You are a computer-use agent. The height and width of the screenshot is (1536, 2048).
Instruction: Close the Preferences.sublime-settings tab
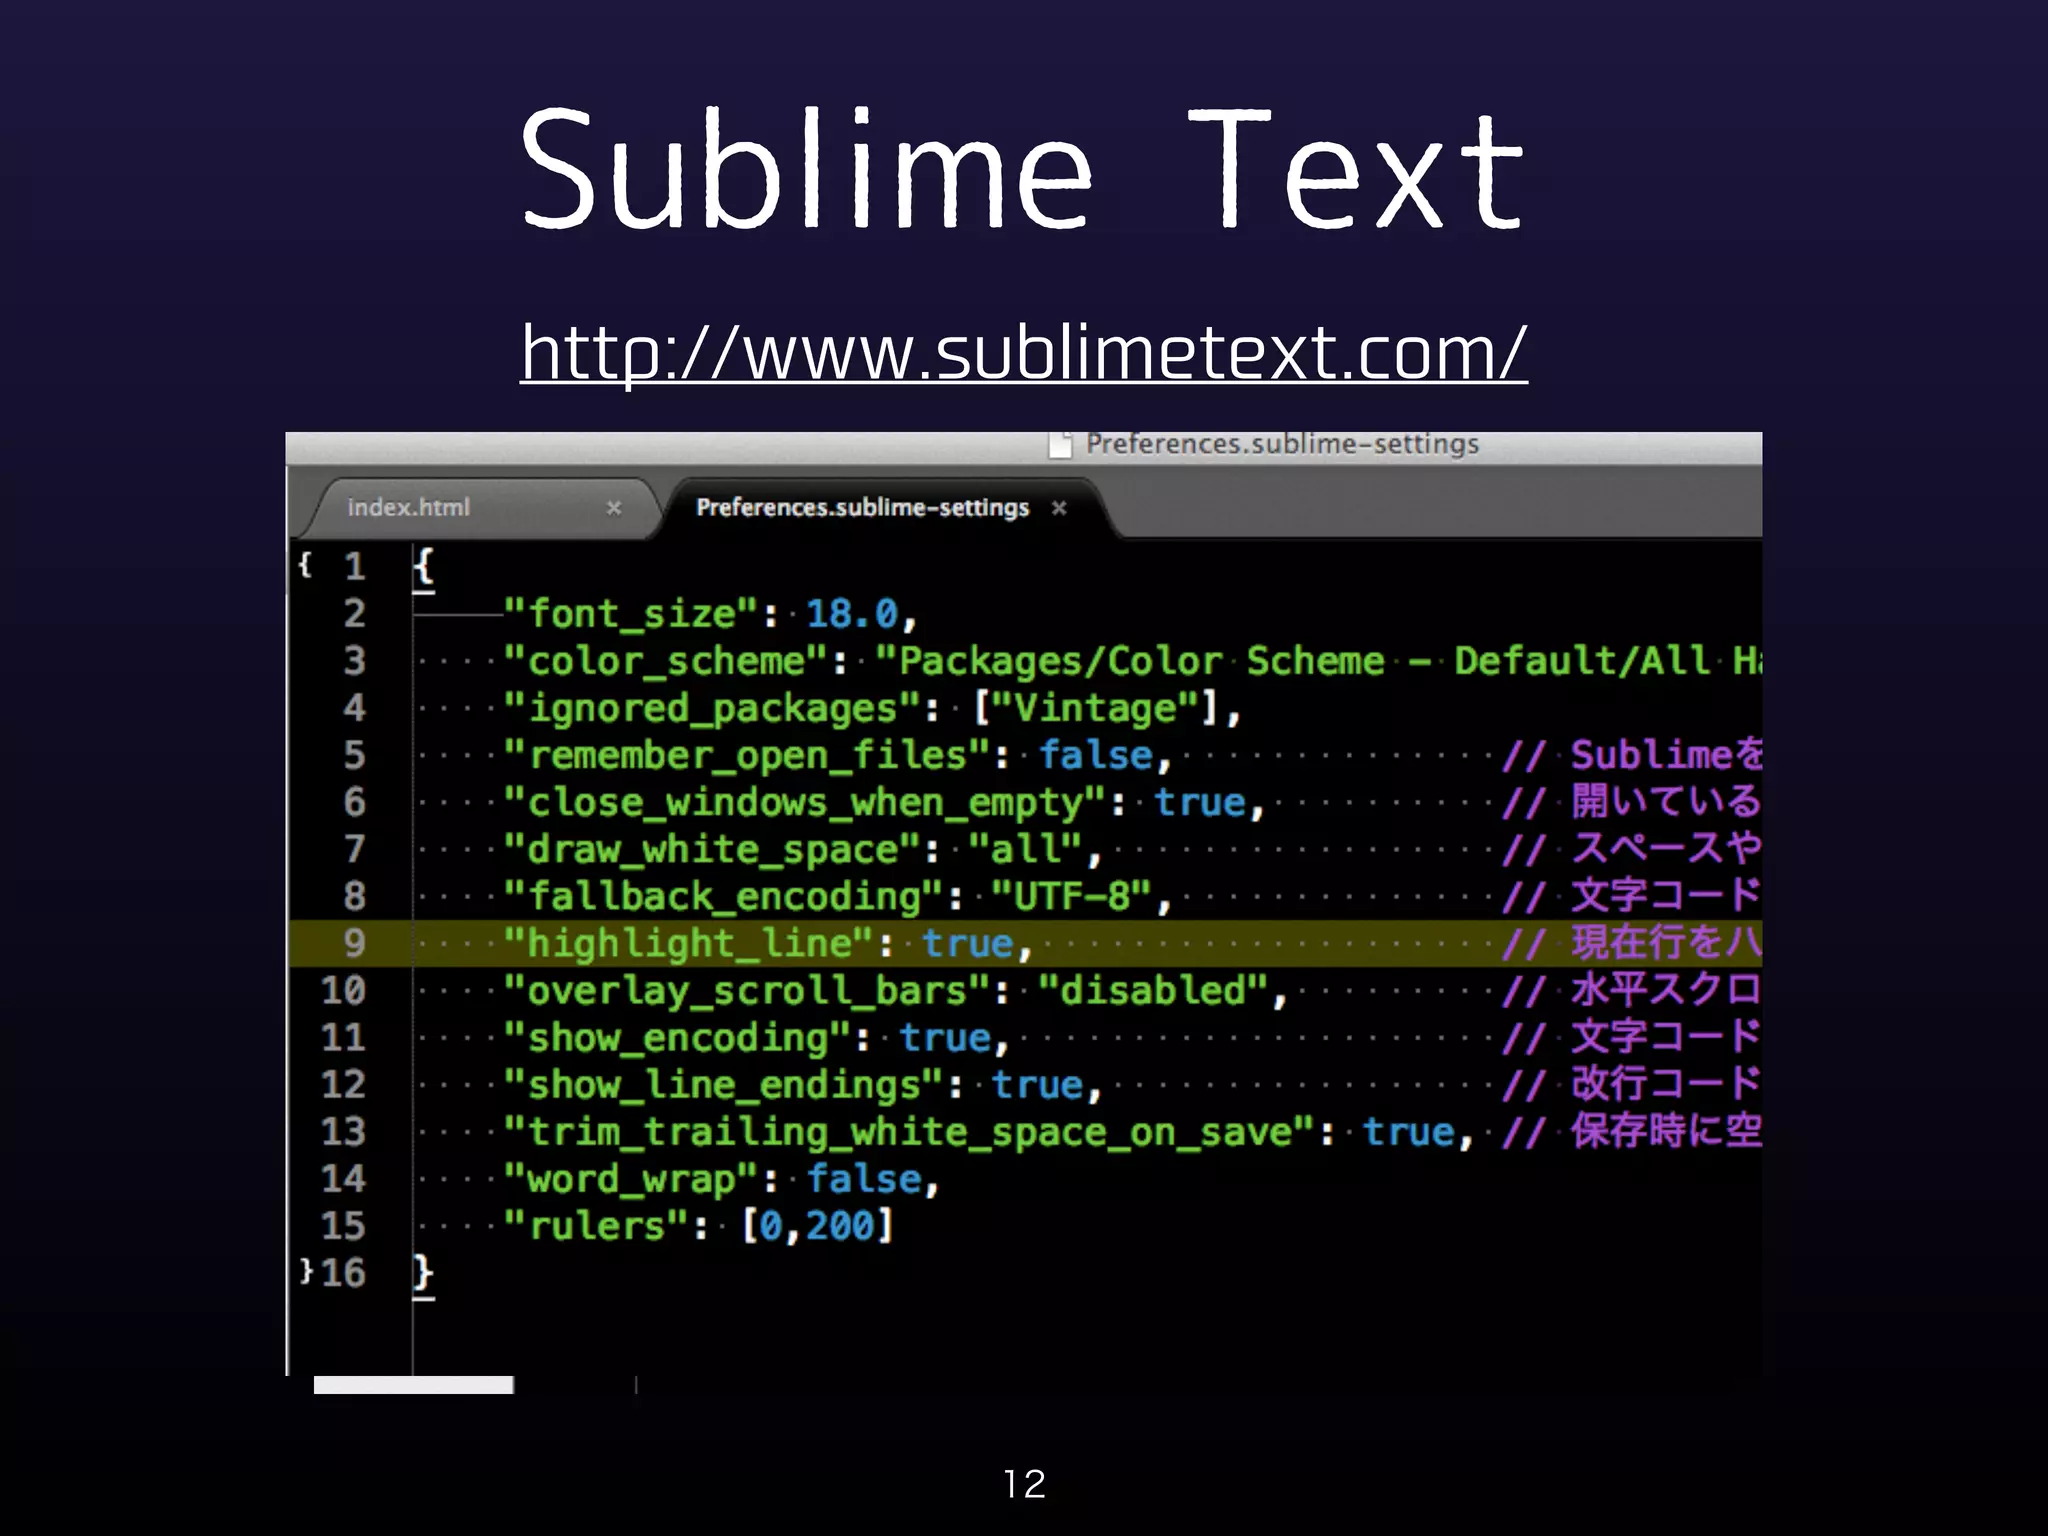tap(1059, 508)
